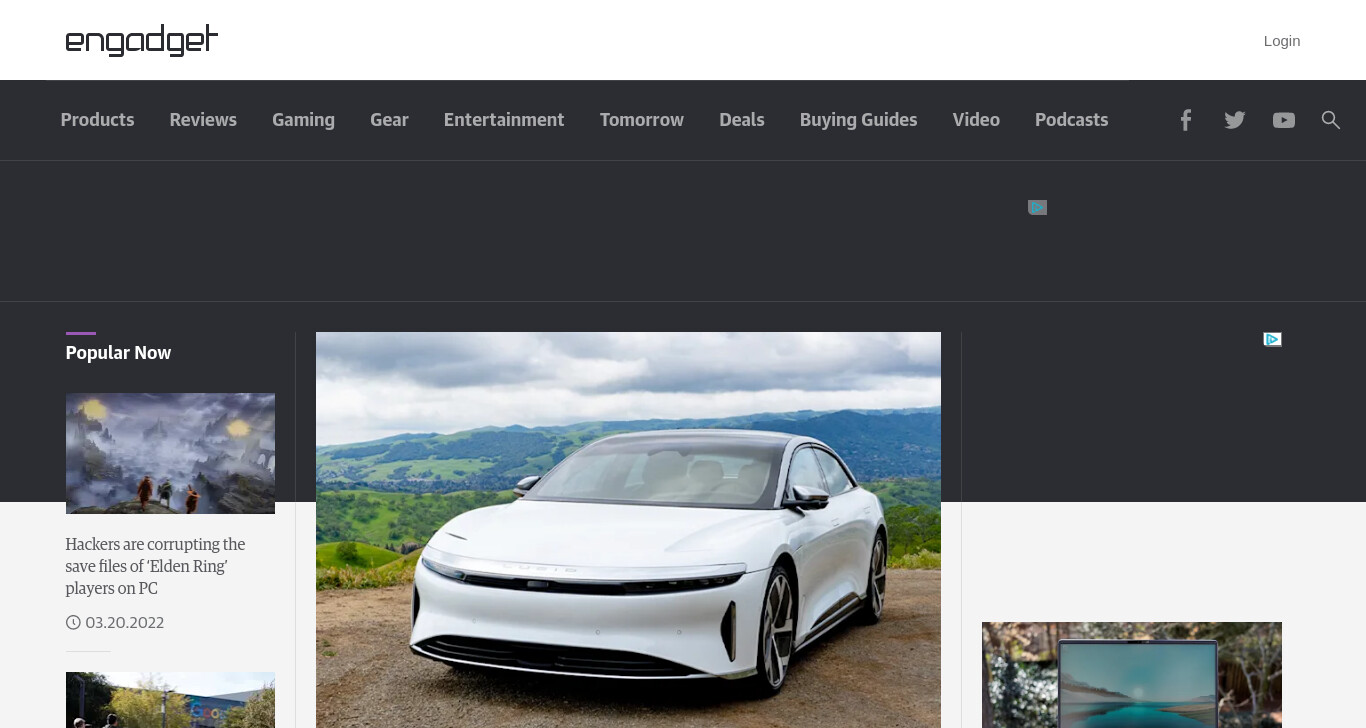Open Engadget's Twitter page icon
This screenshot has height=728, width=1366.
coord(1235,120)
